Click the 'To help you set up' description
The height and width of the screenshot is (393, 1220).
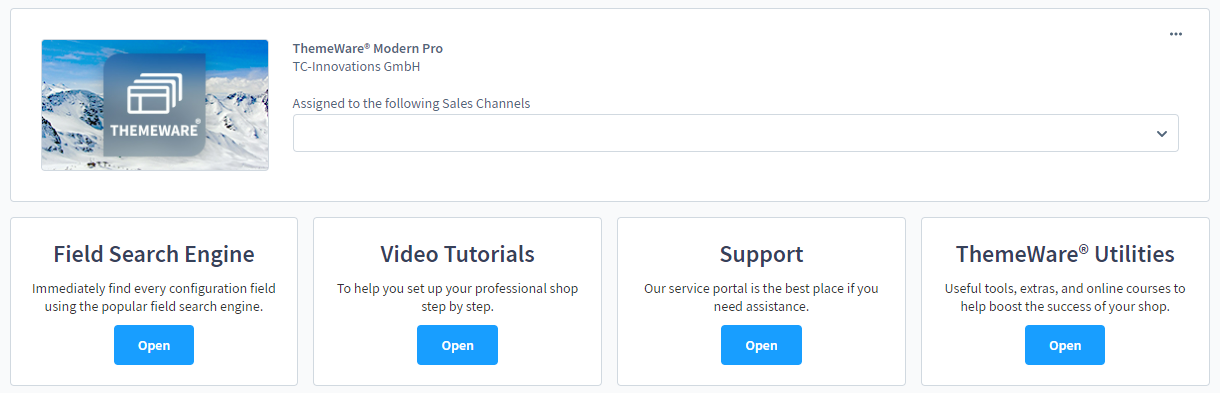457,297
